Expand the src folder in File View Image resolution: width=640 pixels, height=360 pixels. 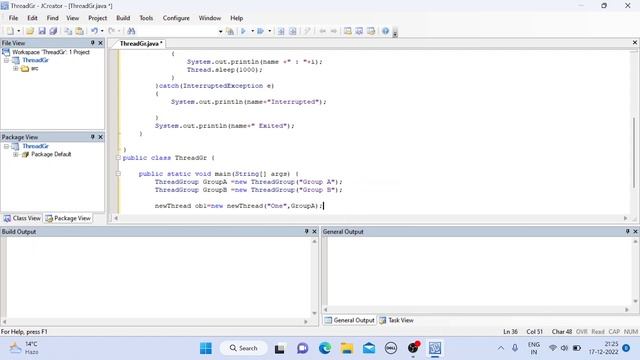pos(16,69)
